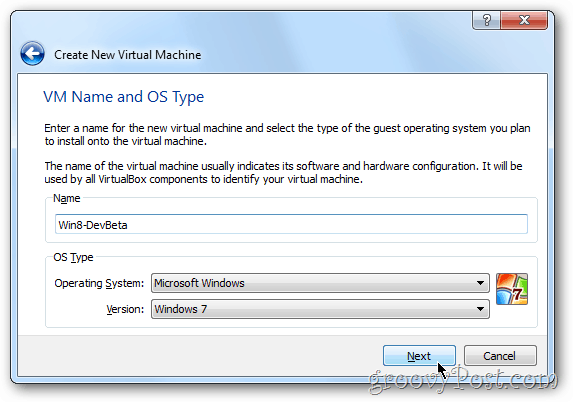Expand the Version dropdown showing Windows 7
Viewport: 573px width, 402px height.
(320, 309)
